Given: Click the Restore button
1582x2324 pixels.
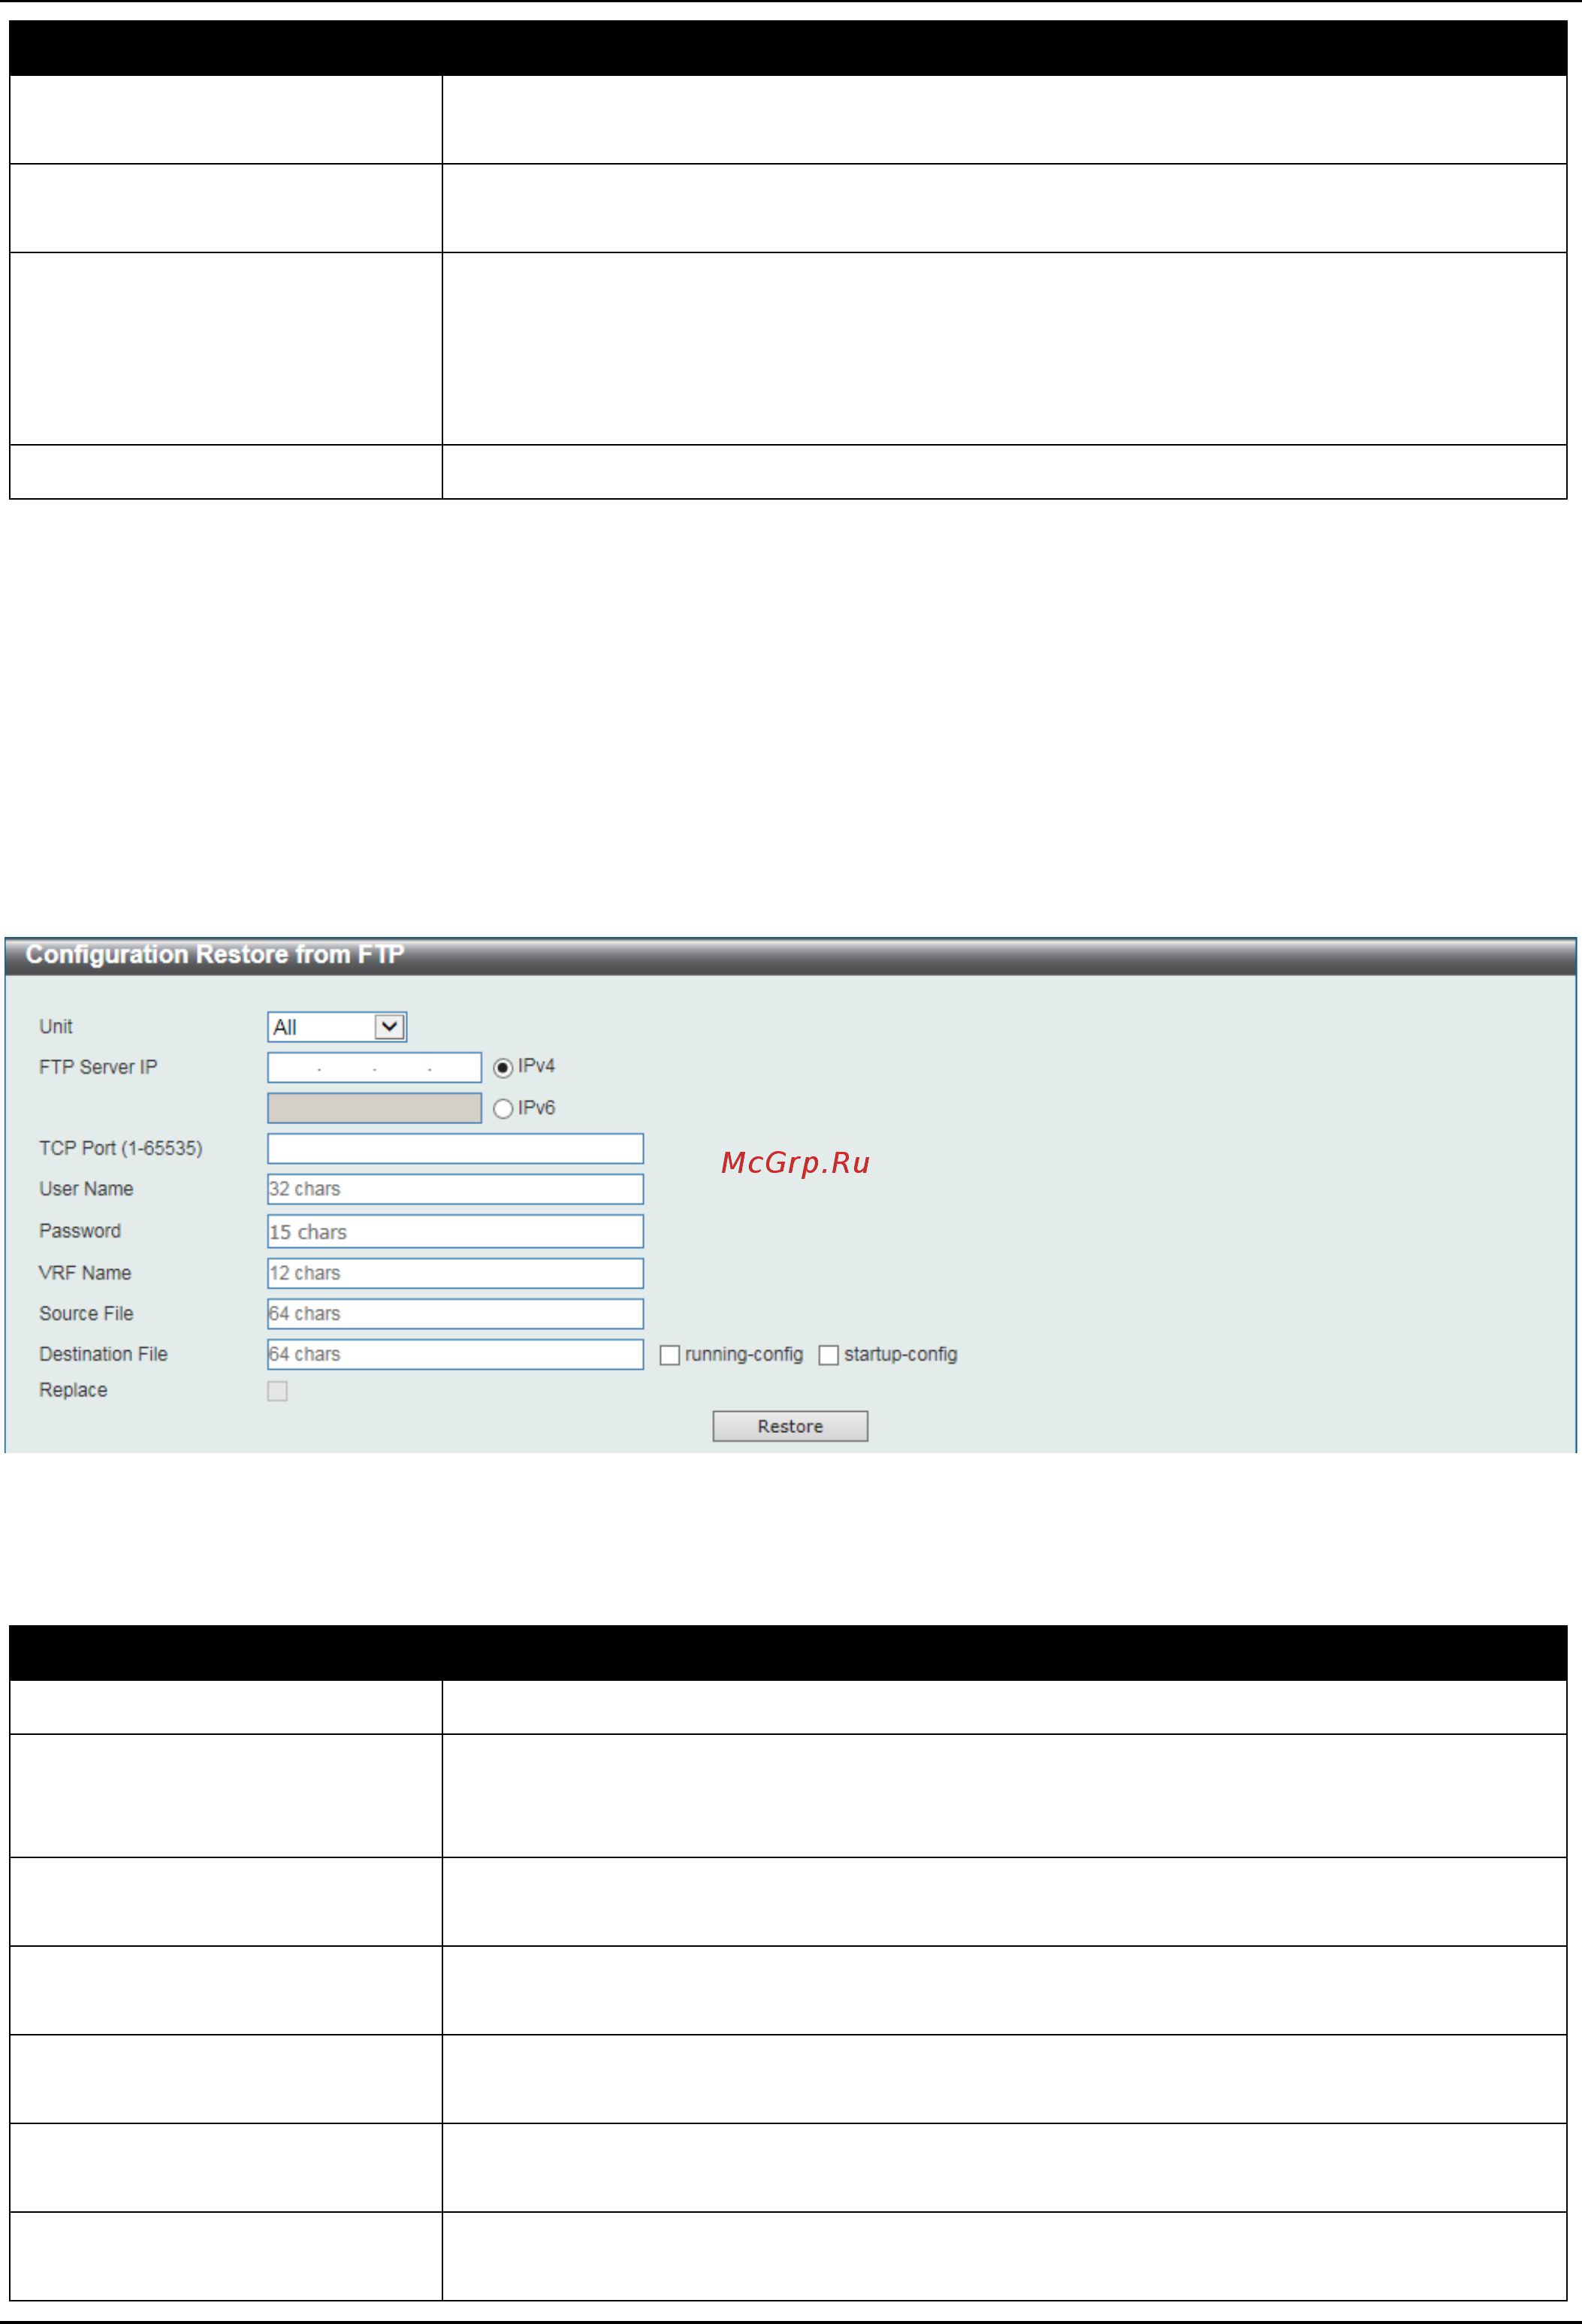Looking at the screenshot, I should point(790,1426).
